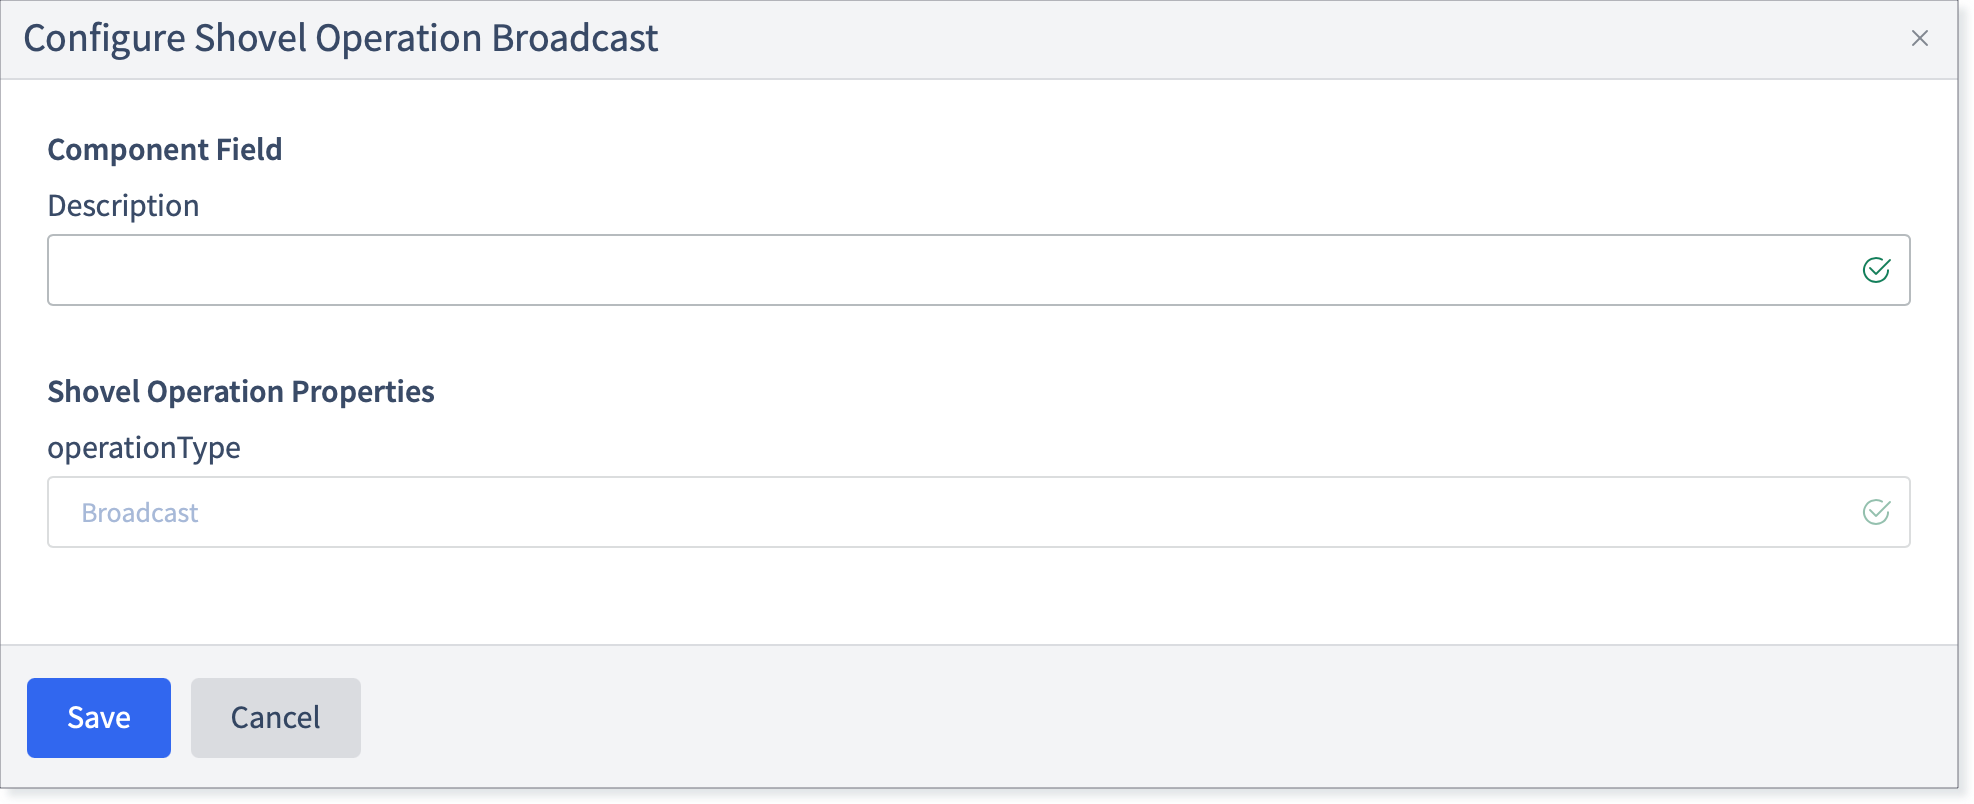Click inside the disabled operationType box
Viewport: 1974px width, 804px height.
tap(978, 512)
